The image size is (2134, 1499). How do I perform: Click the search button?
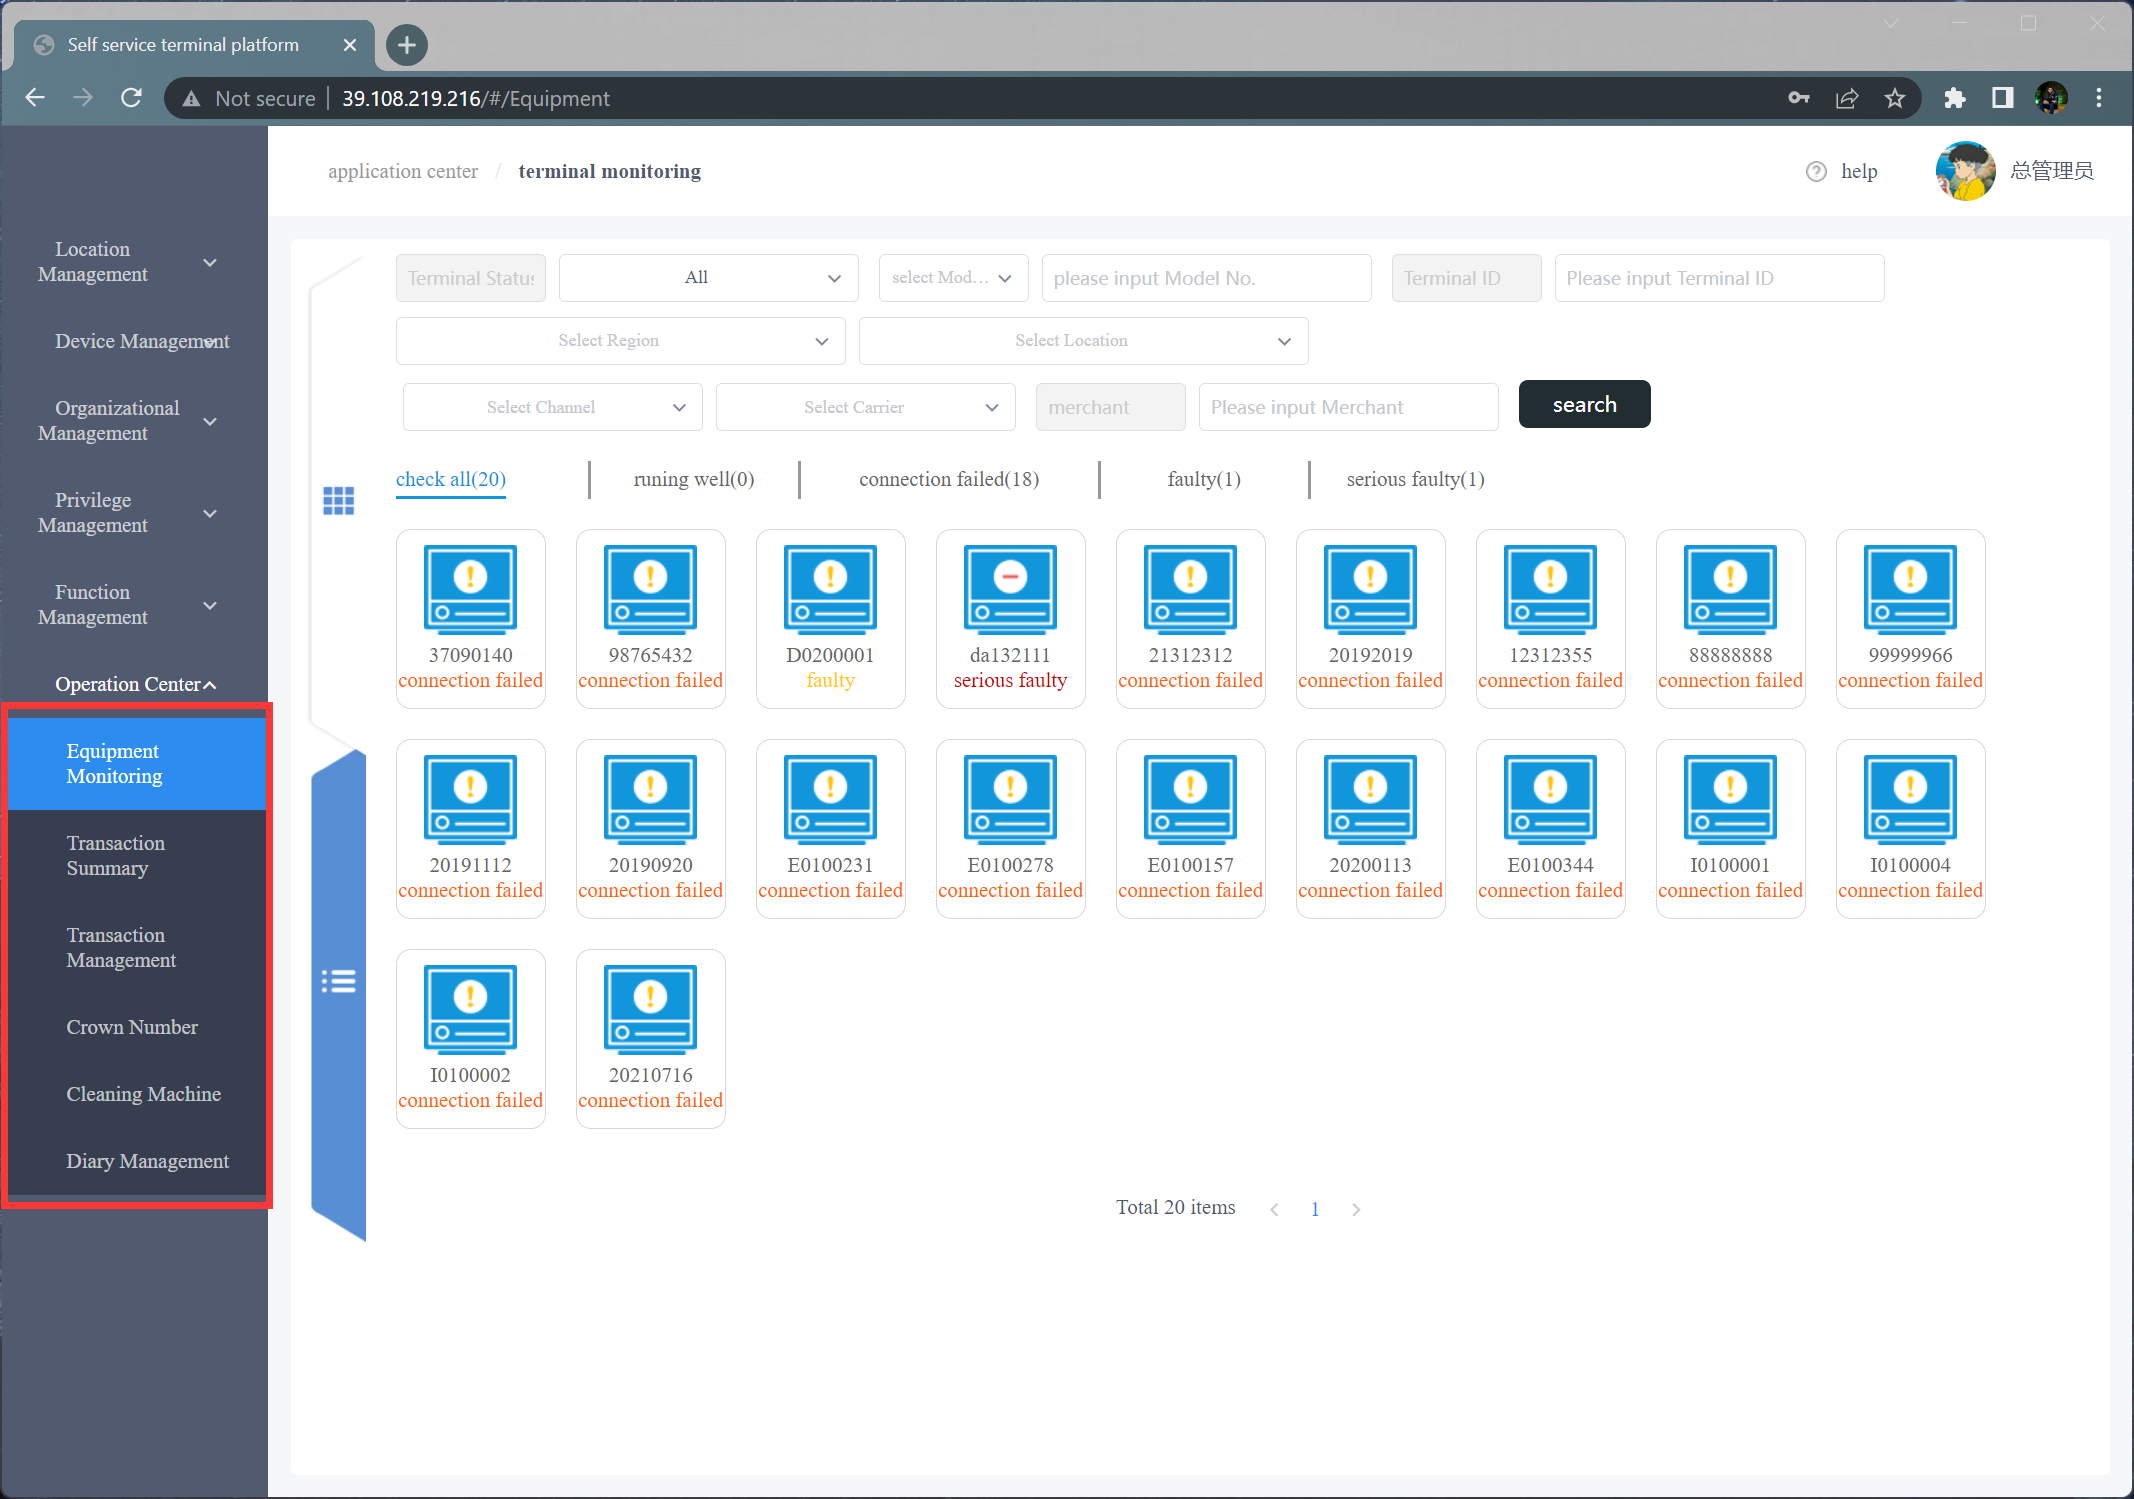point(1584,404)
